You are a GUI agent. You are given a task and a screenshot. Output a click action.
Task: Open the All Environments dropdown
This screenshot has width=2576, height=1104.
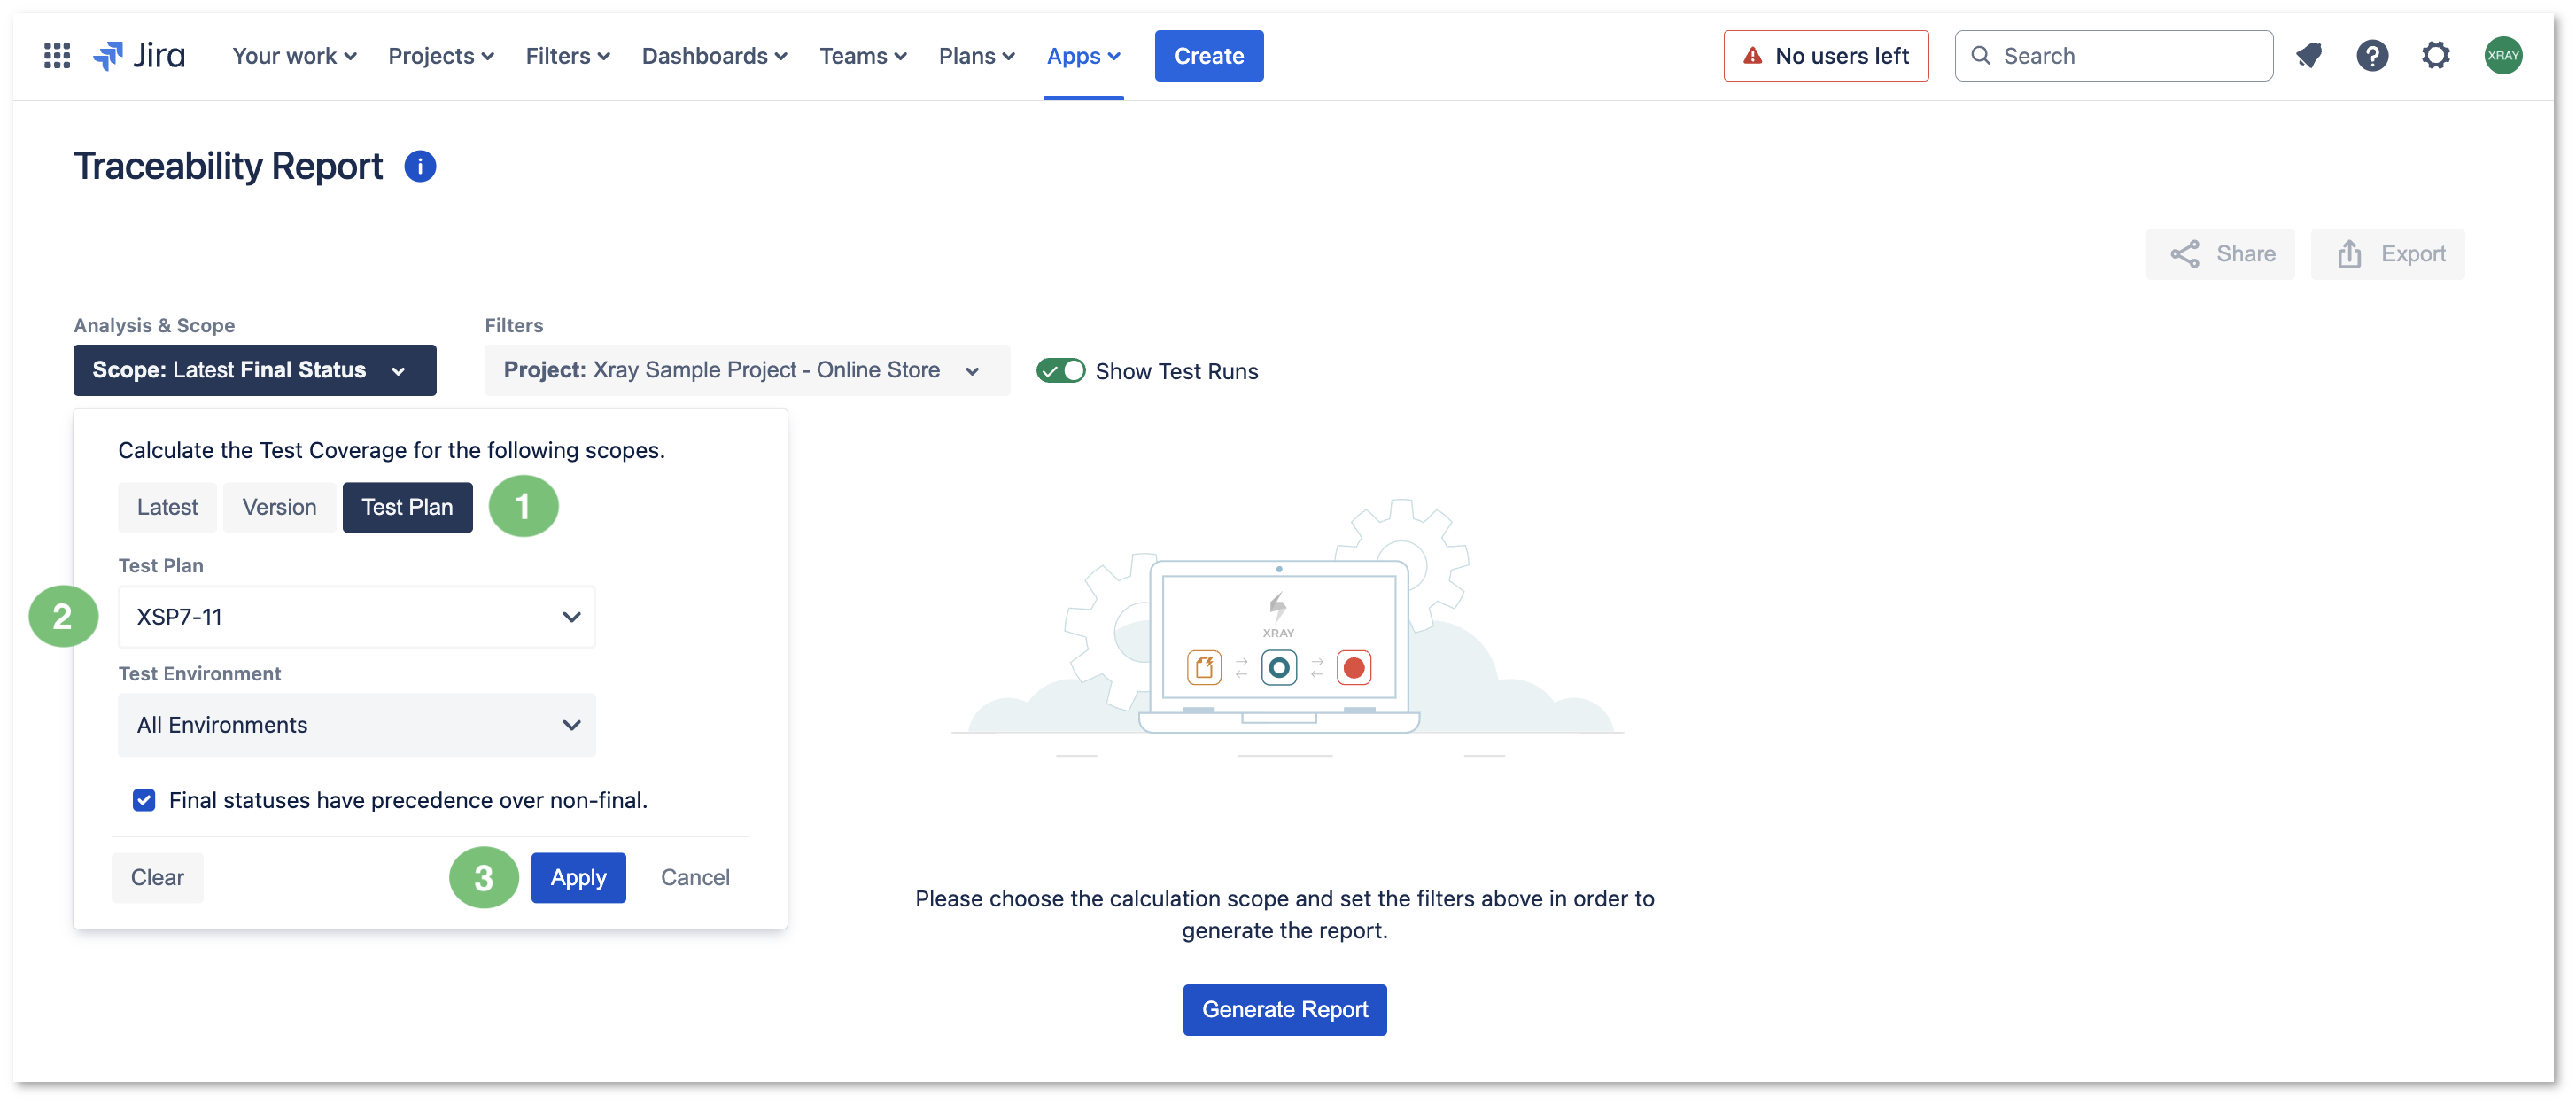point(357,725)
